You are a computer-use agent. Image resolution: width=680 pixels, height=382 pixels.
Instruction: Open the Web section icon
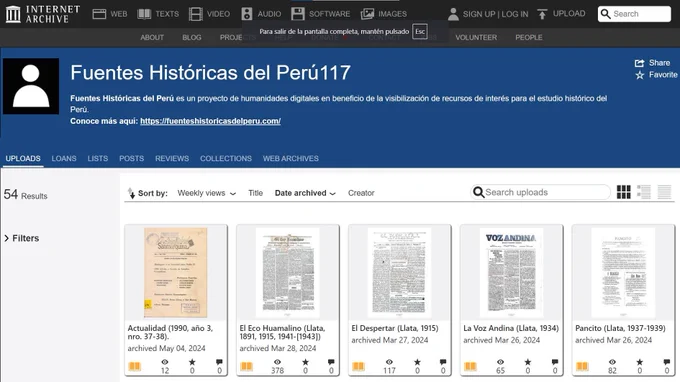click(x=99, y=14)
